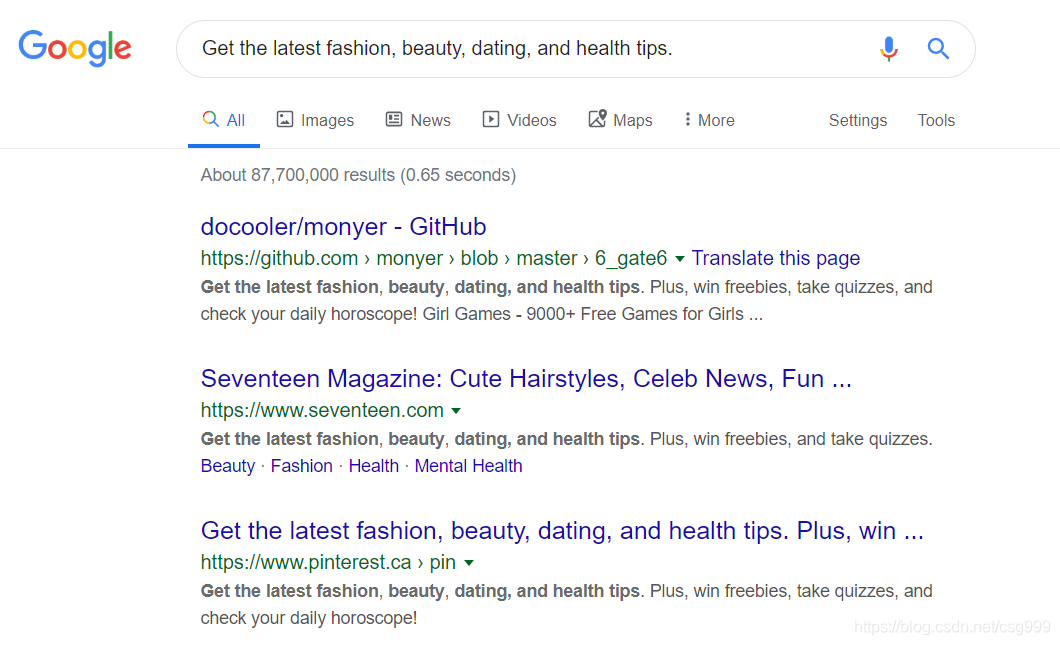The image size is (1060, 645).
Task: Click the Videos tab play icon
Action: [491, 120]
